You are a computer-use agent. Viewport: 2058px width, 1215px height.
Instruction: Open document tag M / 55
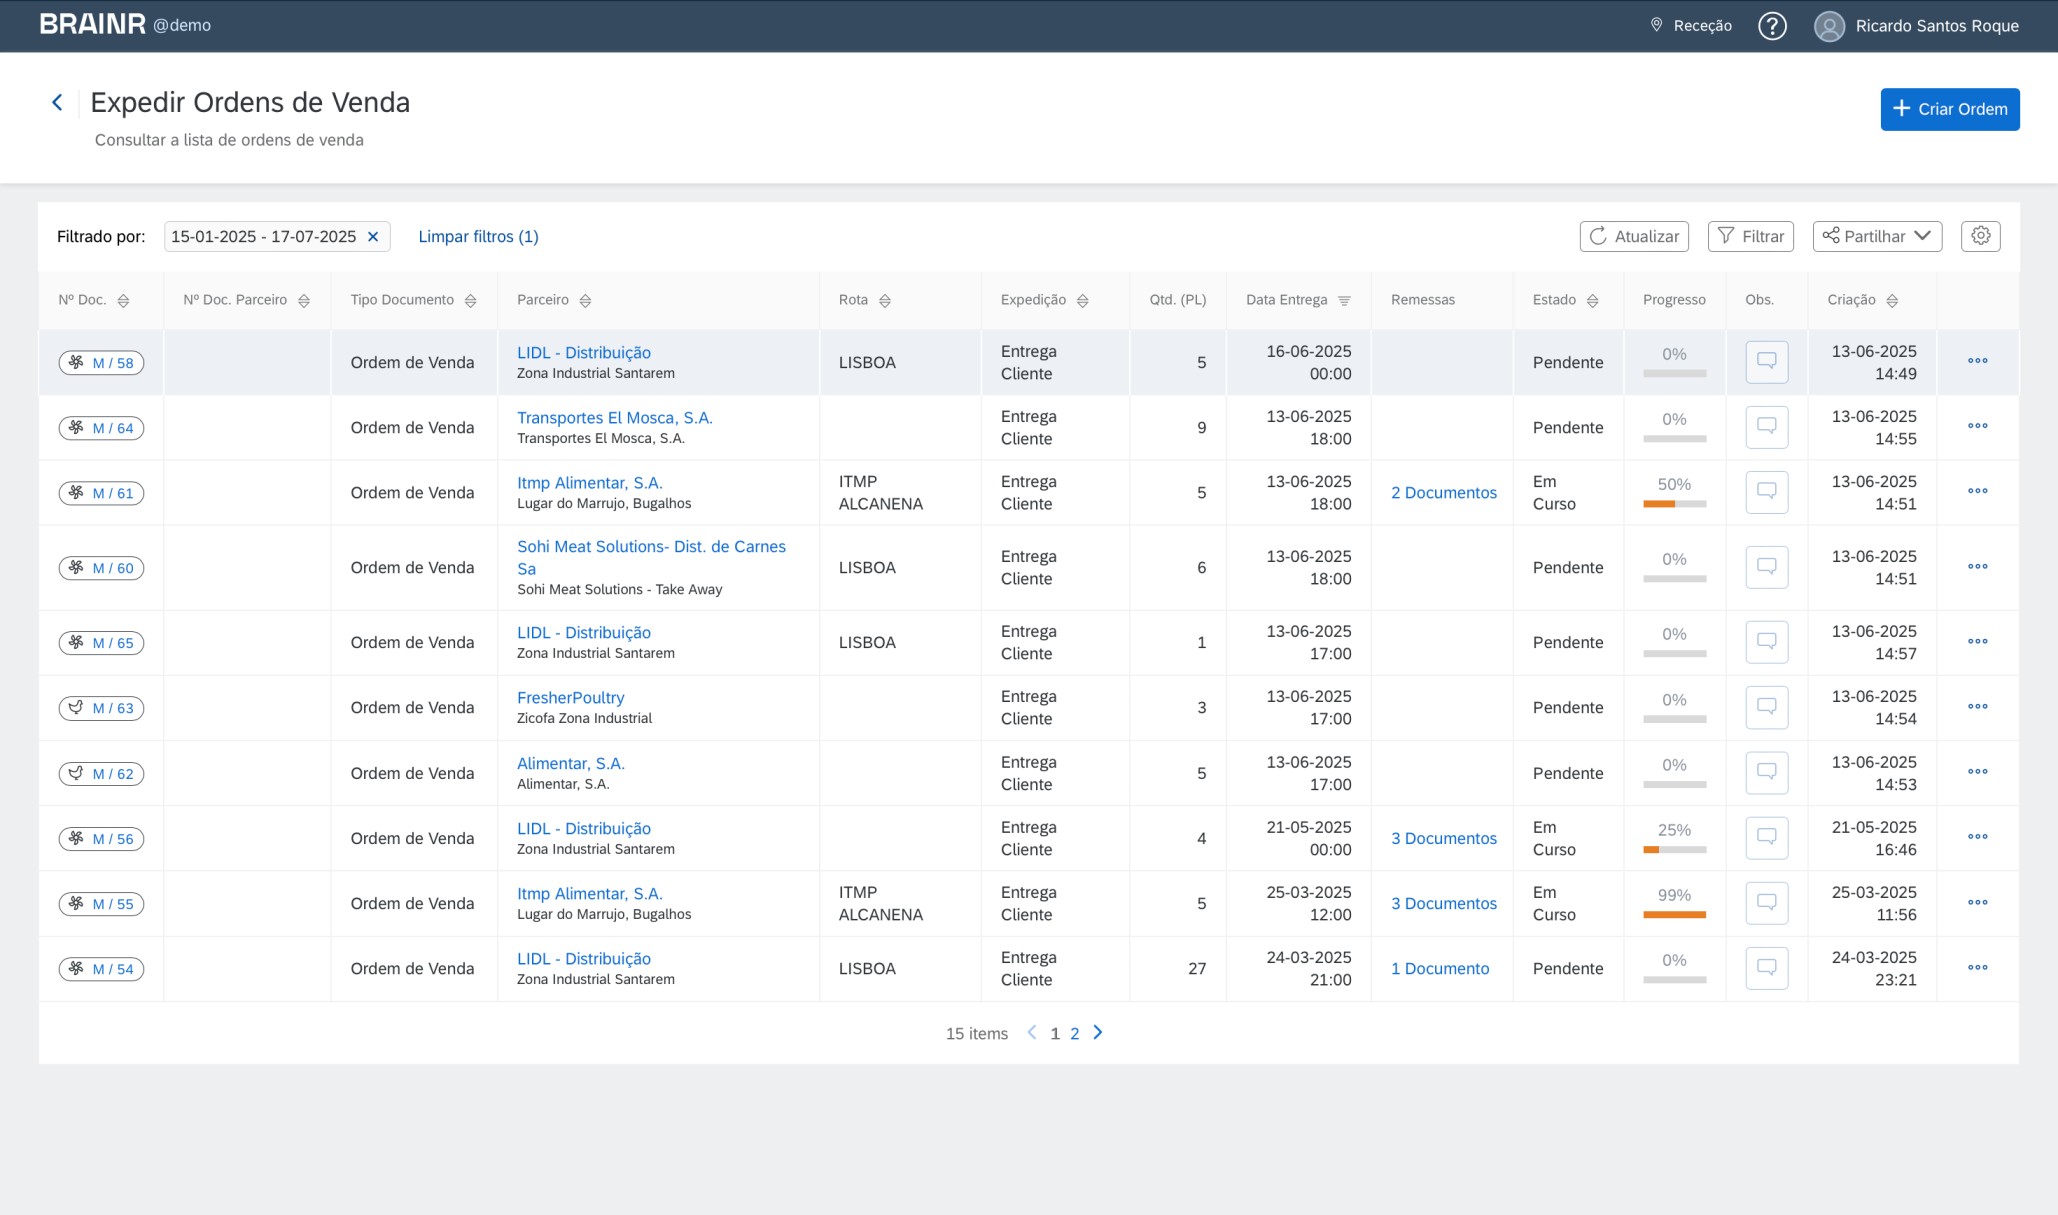coord(101,904)
